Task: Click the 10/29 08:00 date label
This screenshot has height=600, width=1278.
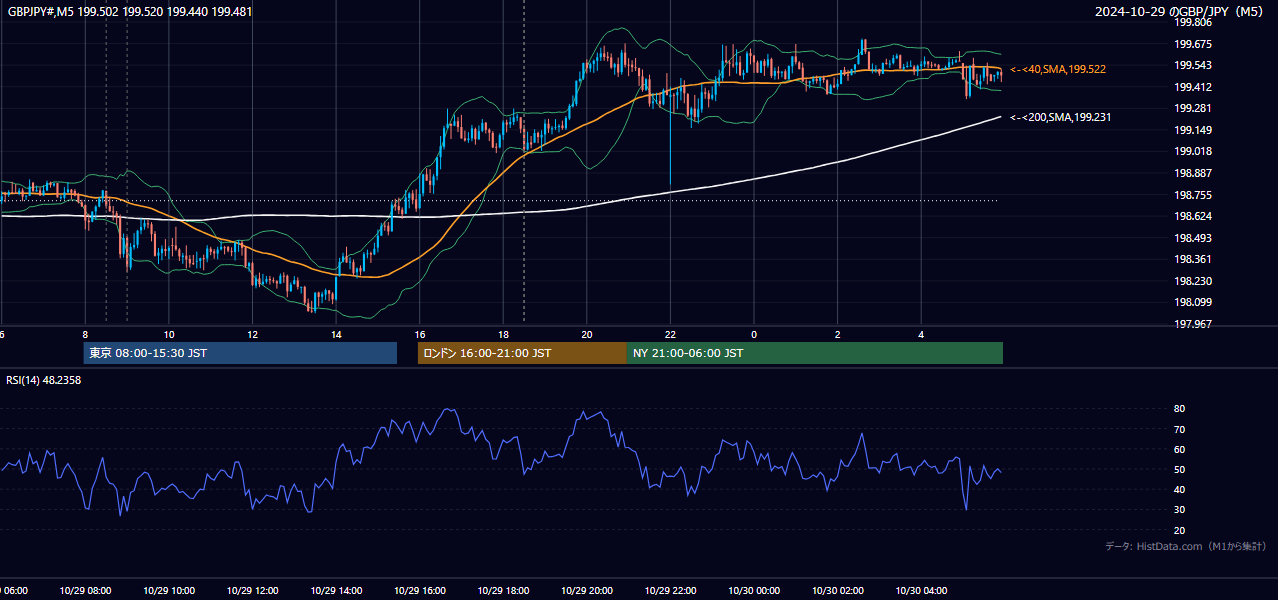Action: coord(85,590)
